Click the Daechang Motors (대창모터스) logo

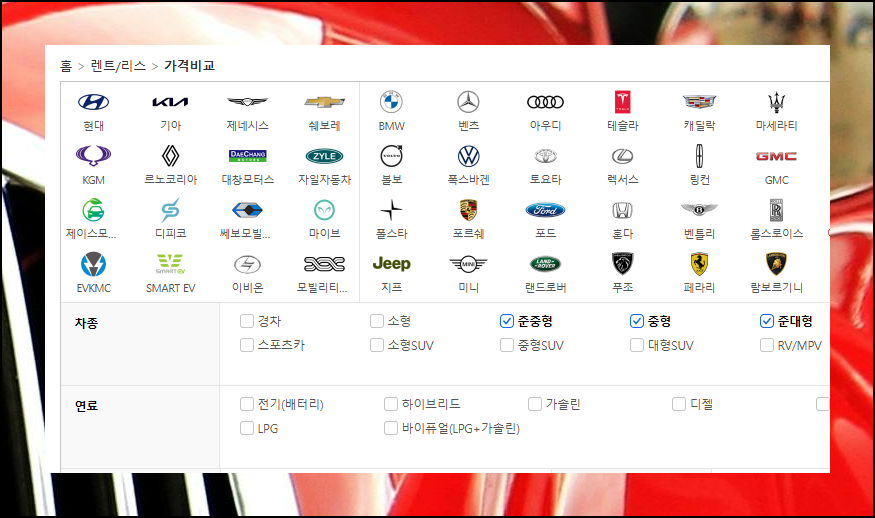pos(247,156)
